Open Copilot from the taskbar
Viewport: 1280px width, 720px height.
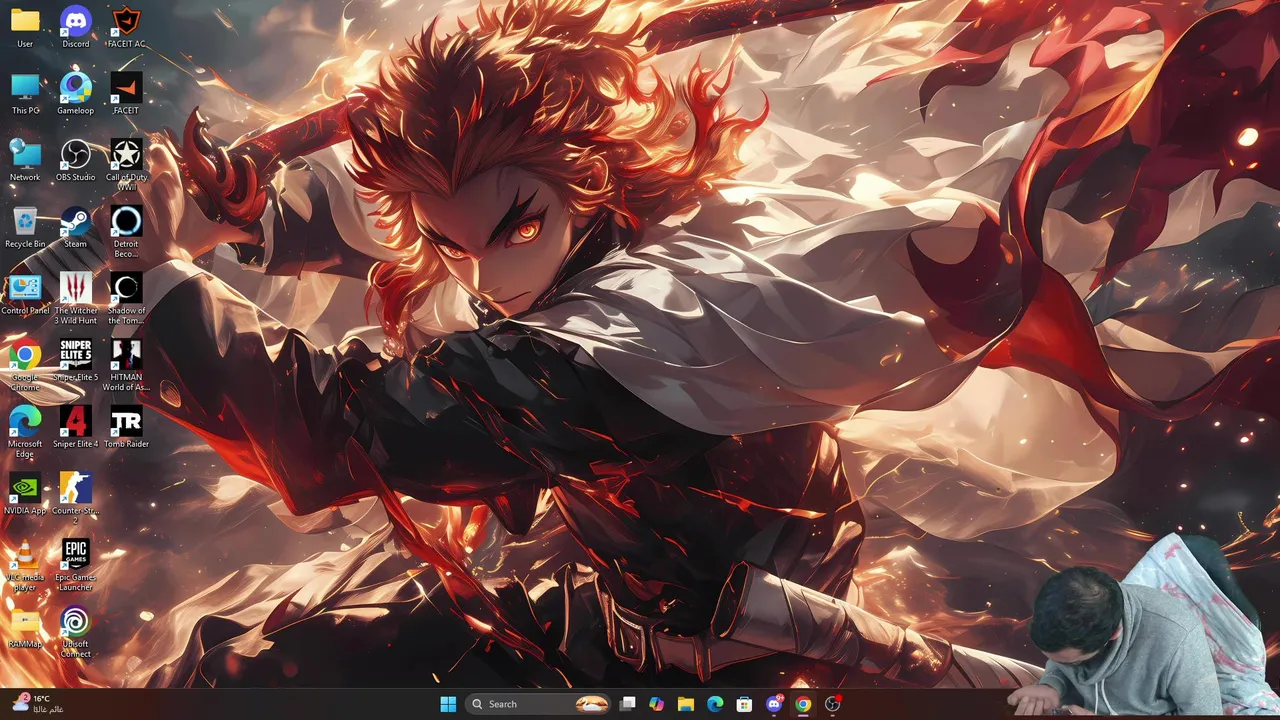pyautogui.click(x=656, y=704)
